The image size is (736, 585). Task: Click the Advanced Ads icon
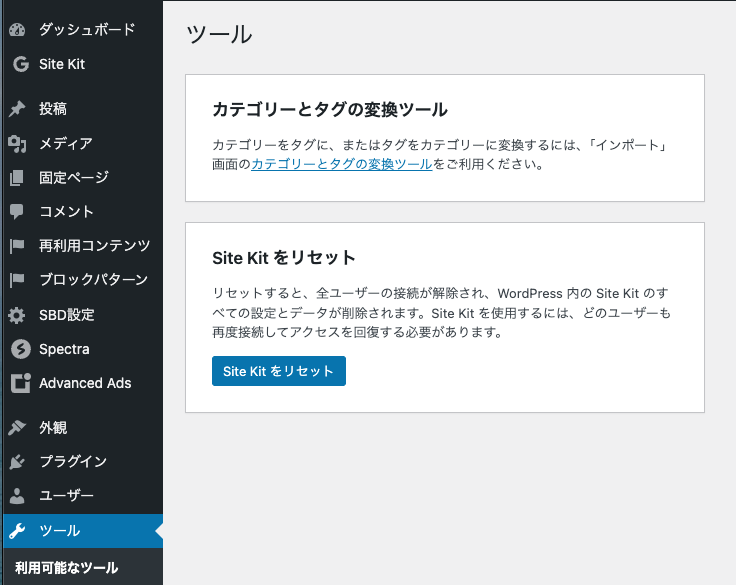(21, 383)
